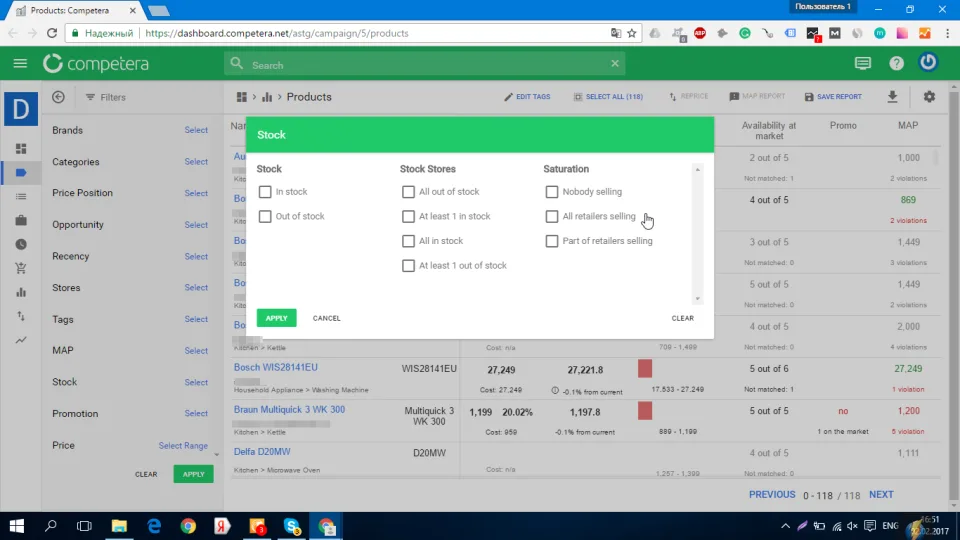Click red indicator in Braun Multiquick row

(x=645, y=411)
